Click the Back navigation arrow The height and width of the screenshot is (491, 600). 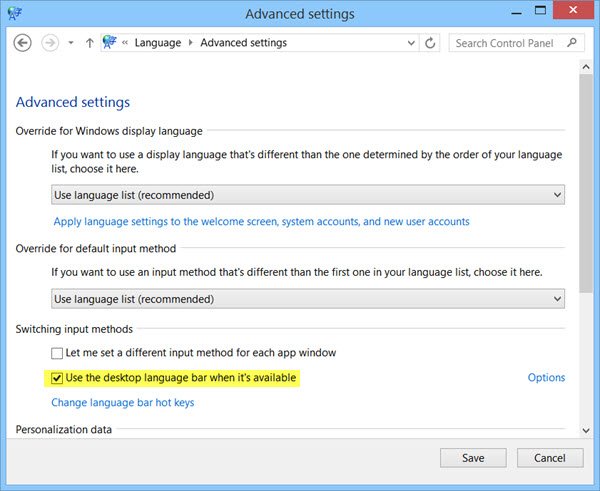click(x=23, y=43)
